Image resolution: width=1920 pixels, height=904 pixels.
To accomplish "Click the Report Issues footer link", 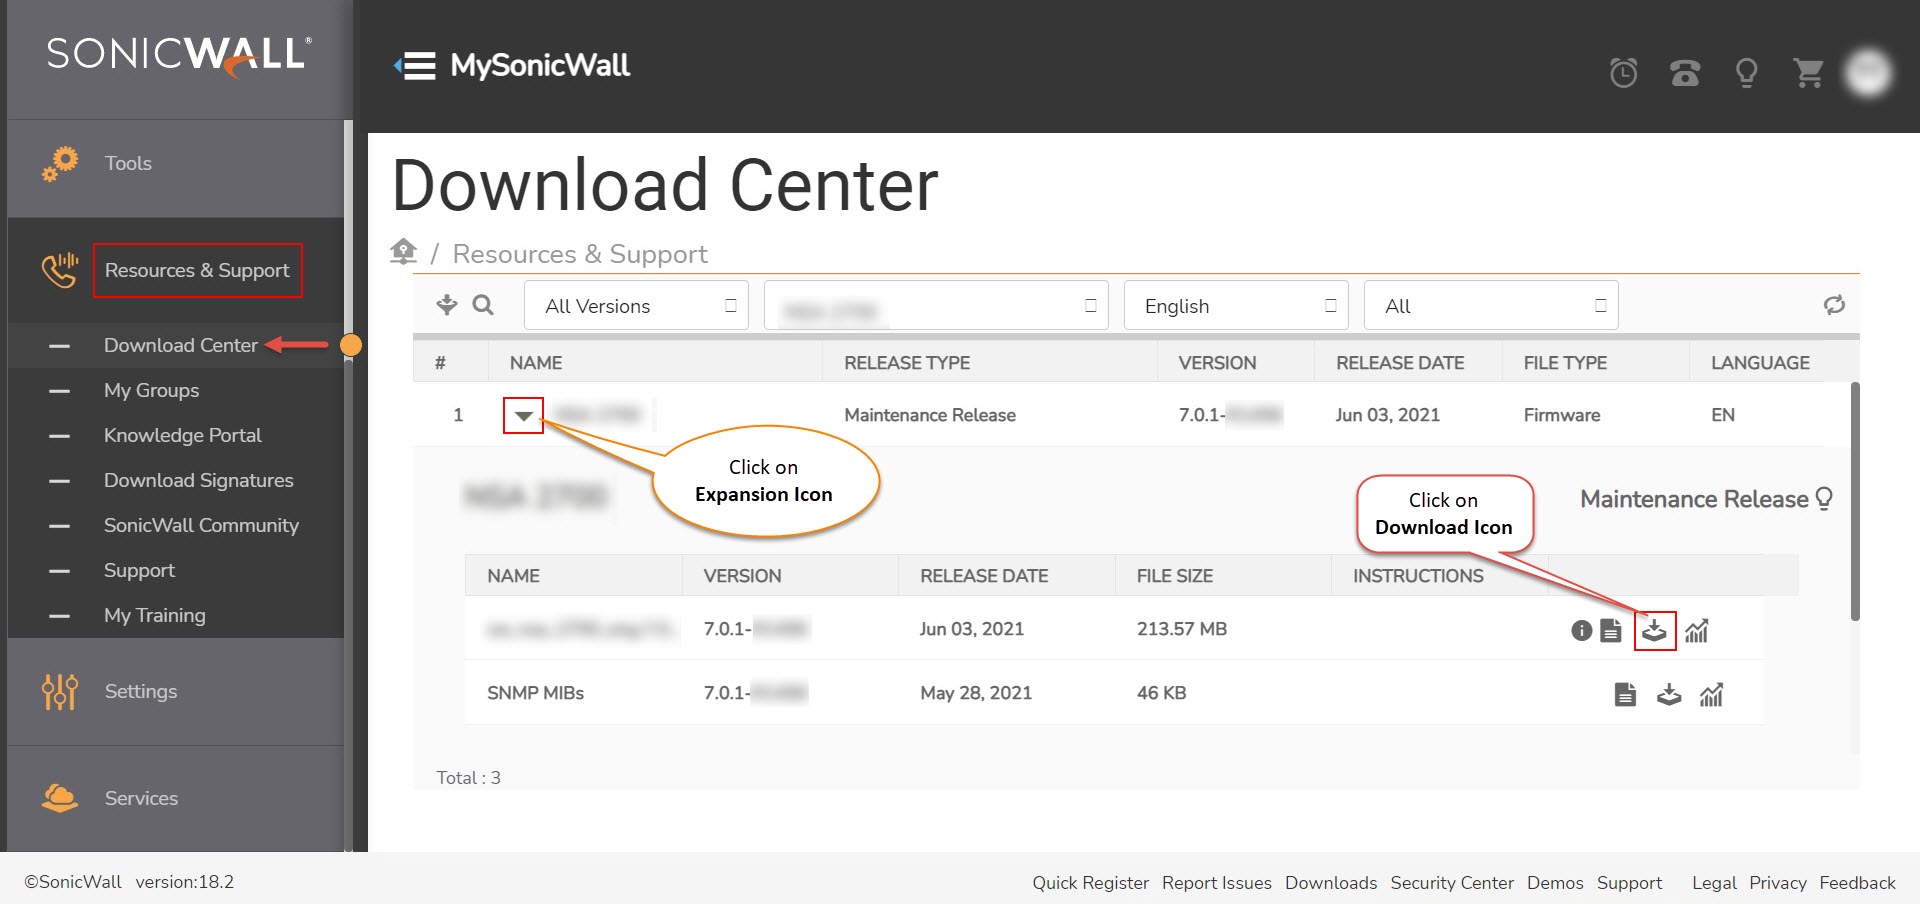I will (x=1216, y=883).
